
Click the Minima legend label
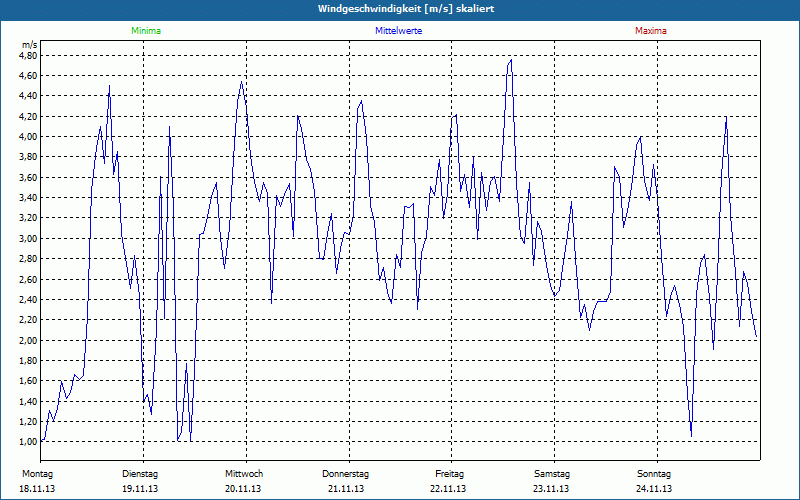pyautogui.click(x=146, y=31)
